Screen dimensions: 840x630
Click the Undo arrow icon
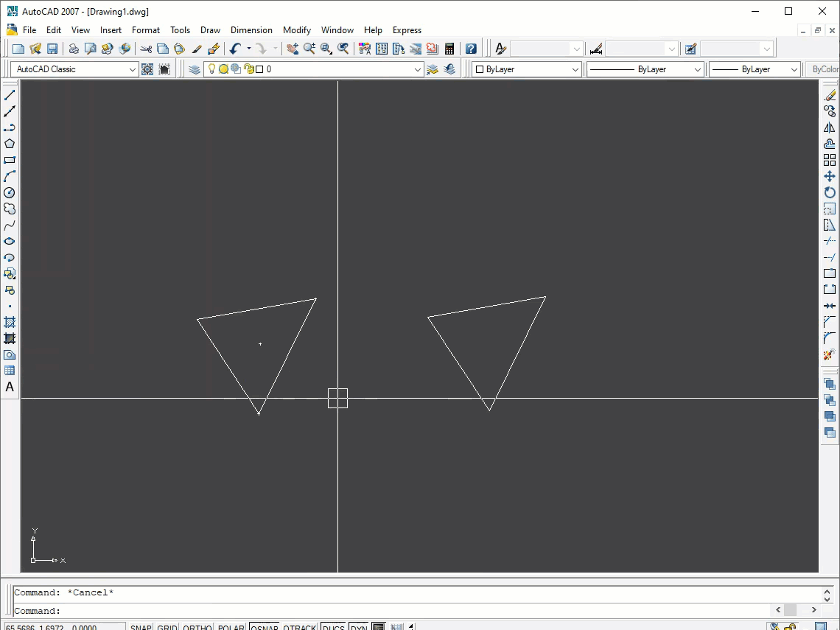click(x=235, y=49)
